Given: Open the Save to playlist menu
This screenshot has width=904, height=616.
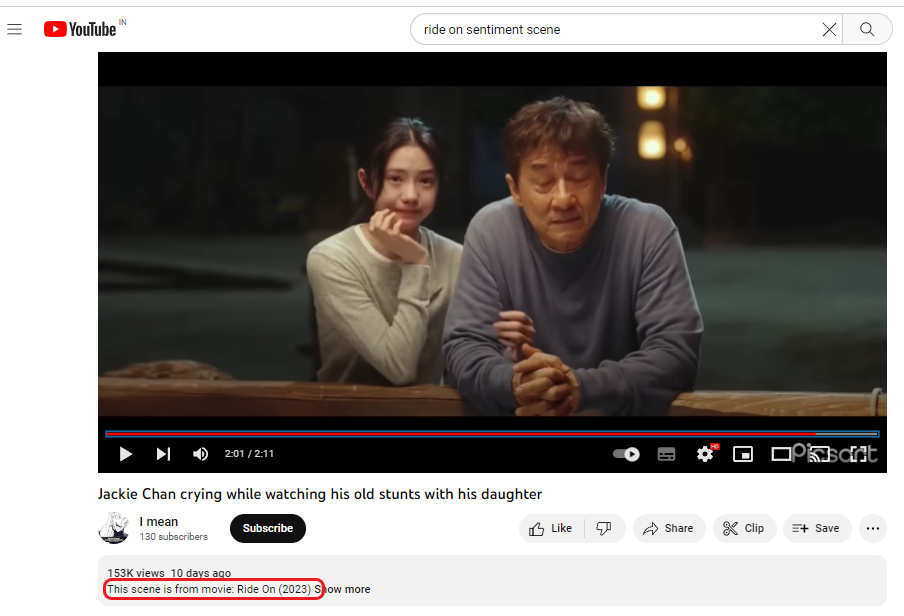Looking at the screenshot, I should coord(816,528).
